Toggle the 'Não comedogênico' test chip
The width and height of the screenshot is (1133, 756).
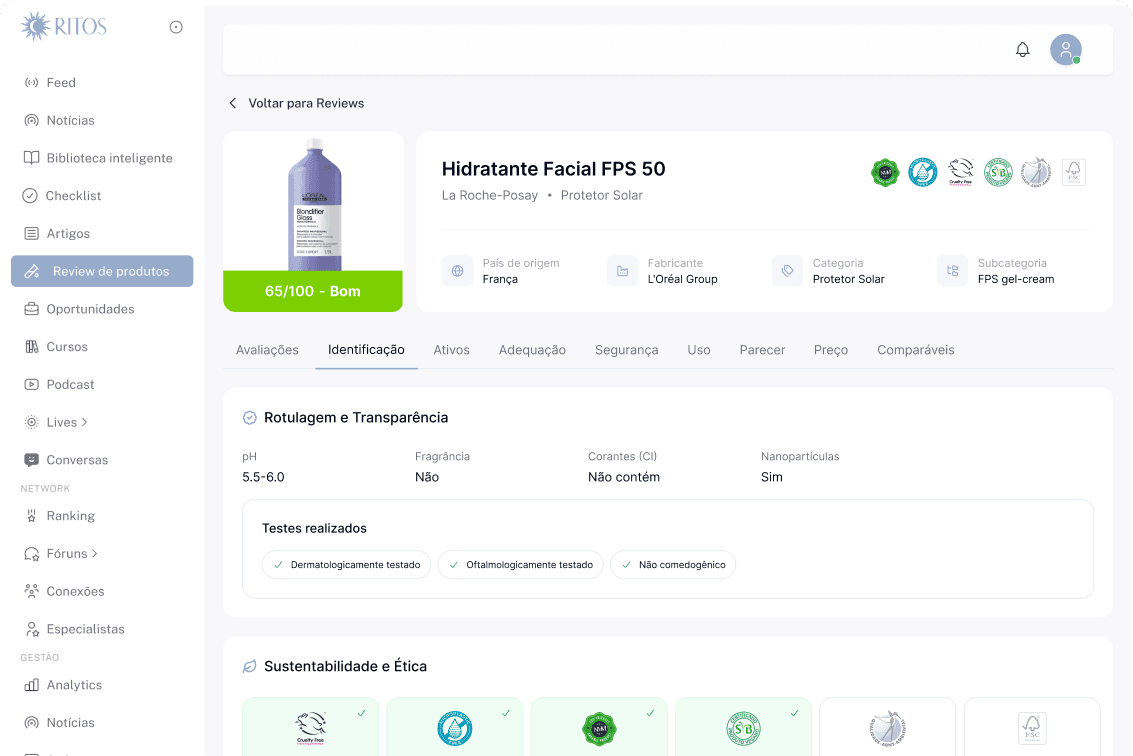(672, 564)
